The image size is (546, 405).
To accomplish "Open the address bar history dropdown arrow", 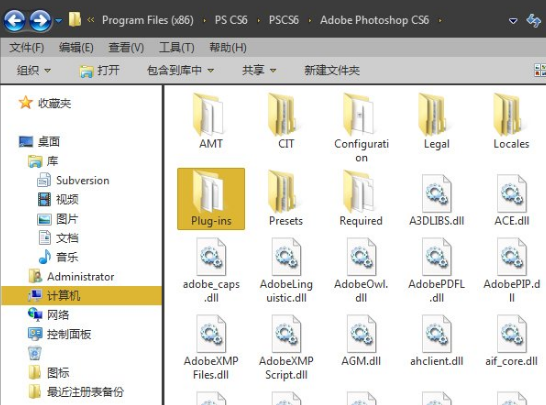I will tap(513, 21).
